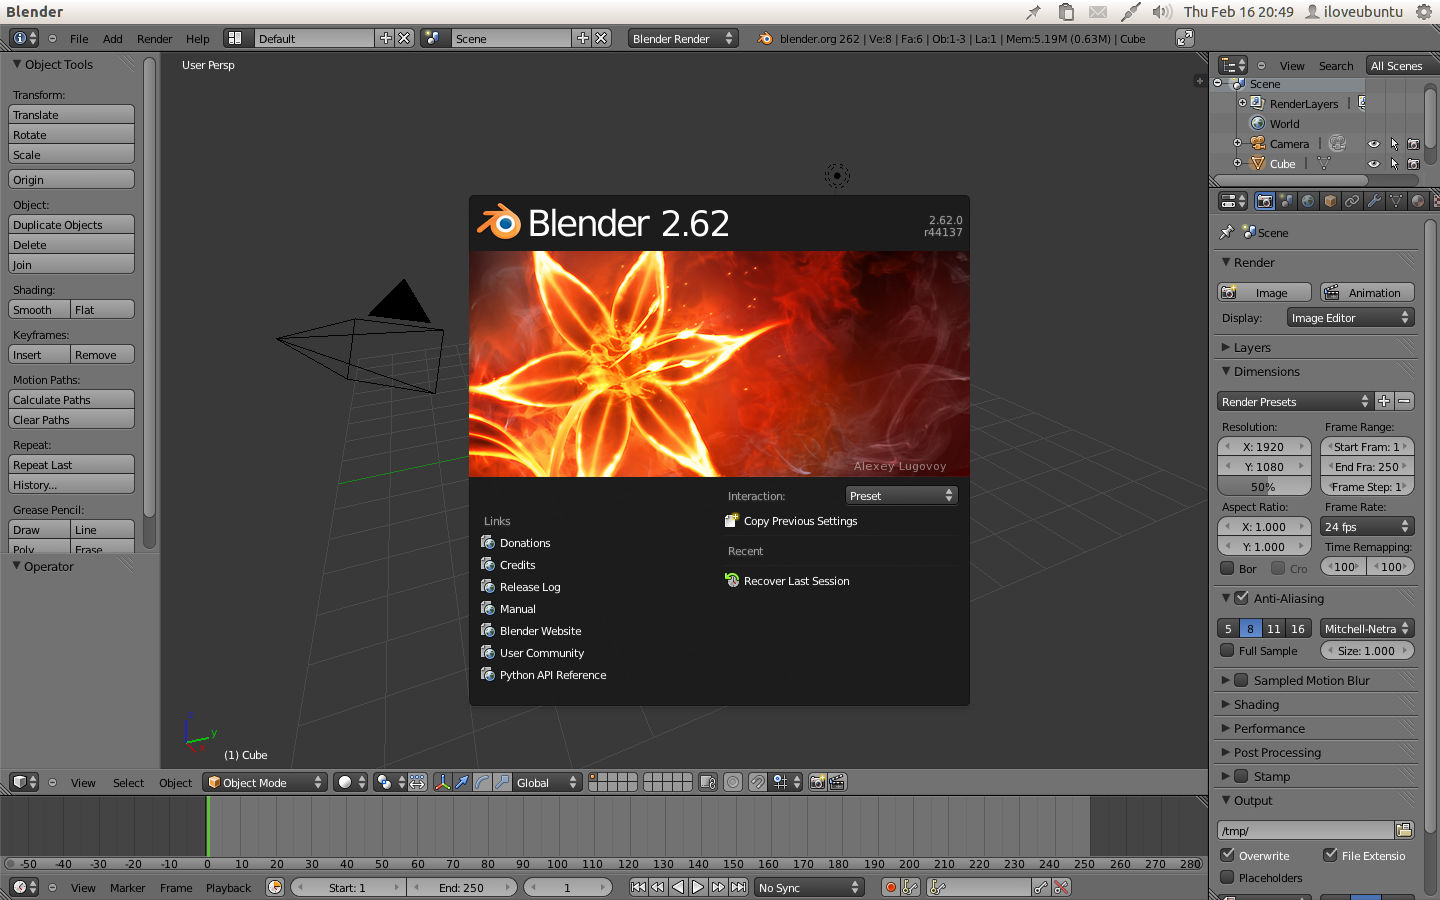Image resolution: width=1440 pixels, height=900 pixels.
Task: Uncheck the Overwrite checkbox under Output
Action: pyautogui.click(x=1226, y=856)
